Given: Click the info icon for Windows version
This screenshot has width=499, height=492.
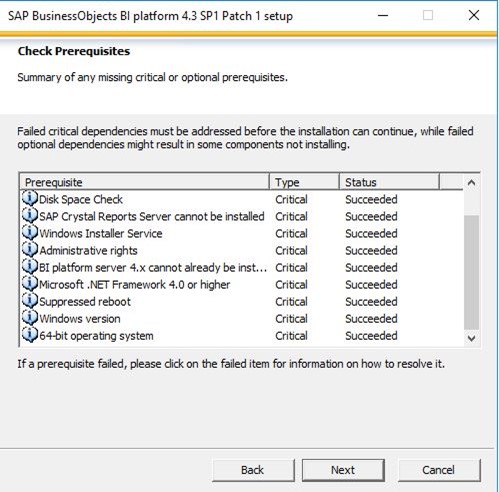Looking at the screenshot, I should tap(30, 317).
